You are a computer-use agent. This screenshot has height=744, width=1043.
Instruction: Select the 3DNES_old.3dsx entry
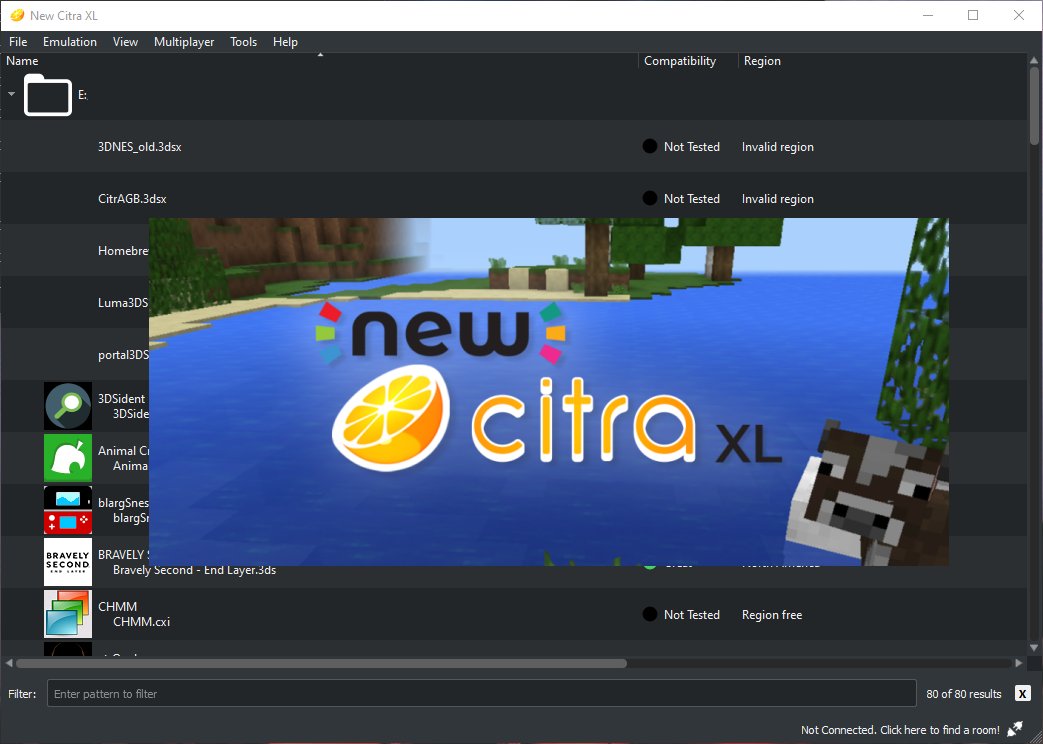pos(140,147)
